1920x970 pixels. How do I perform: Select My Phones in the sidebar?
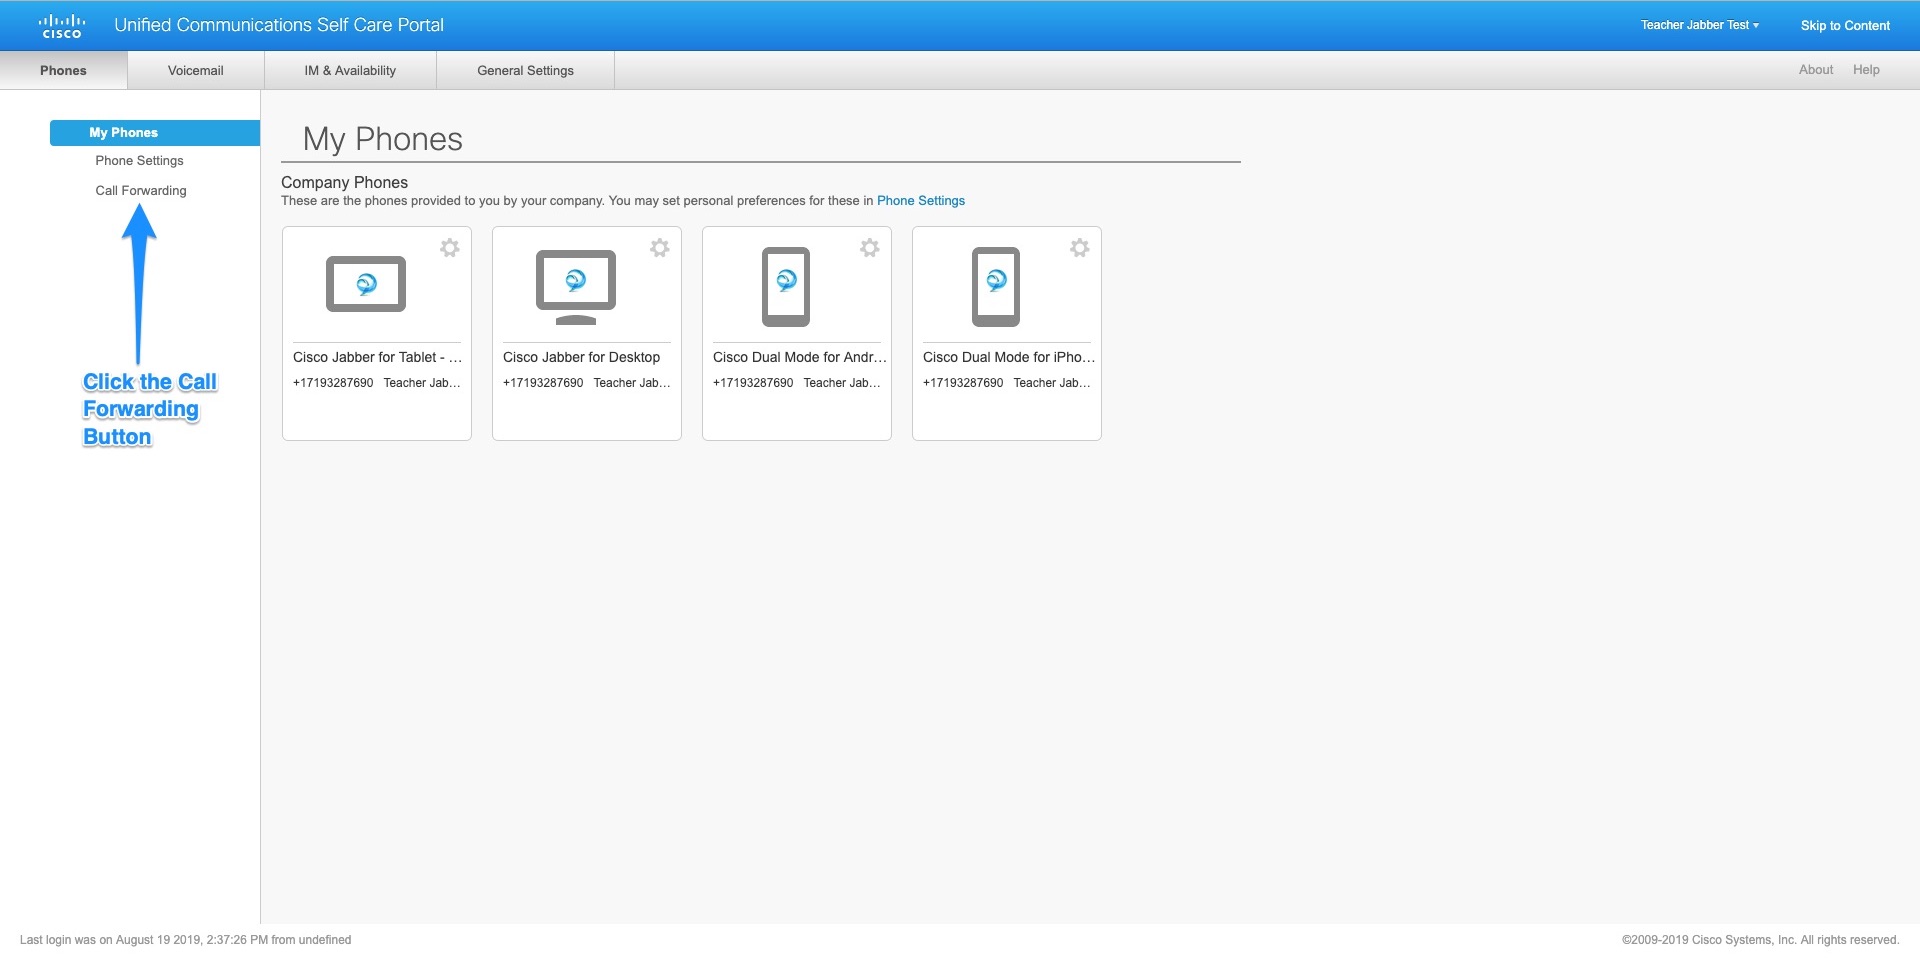(155, 133)
